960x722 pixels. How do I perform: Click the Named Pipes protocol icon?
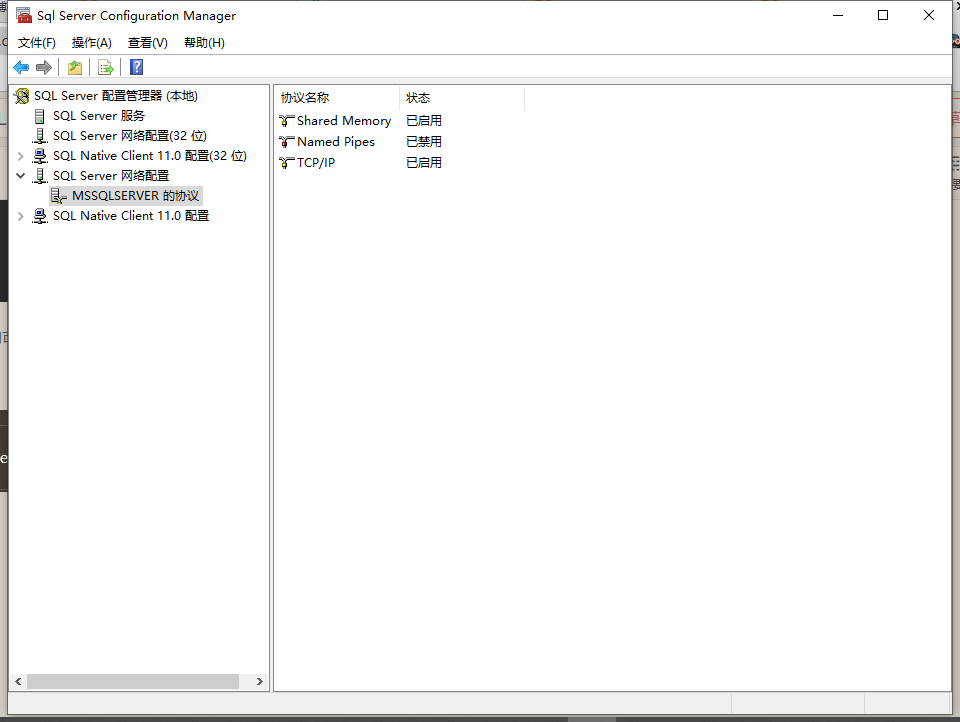pyautogui.click(x=287, y=141)
